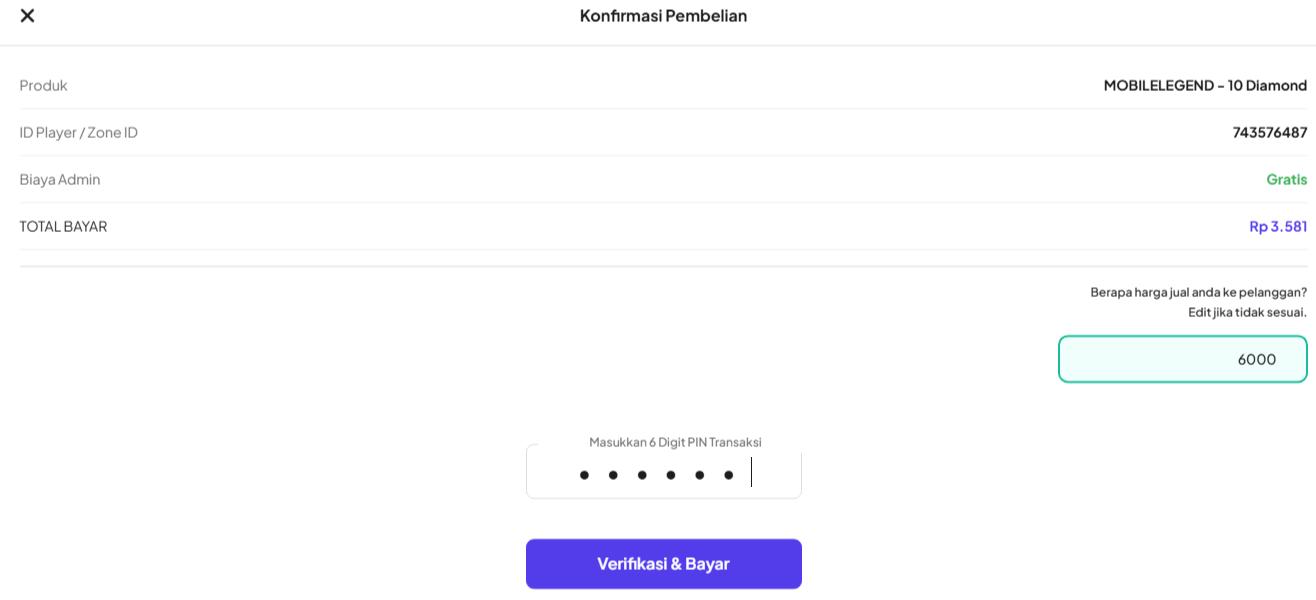Click the Konfirmasi Pembelian title
The width and height of the screenshot is (1316, 600).
pyautogui.click(x=663, y=16)
